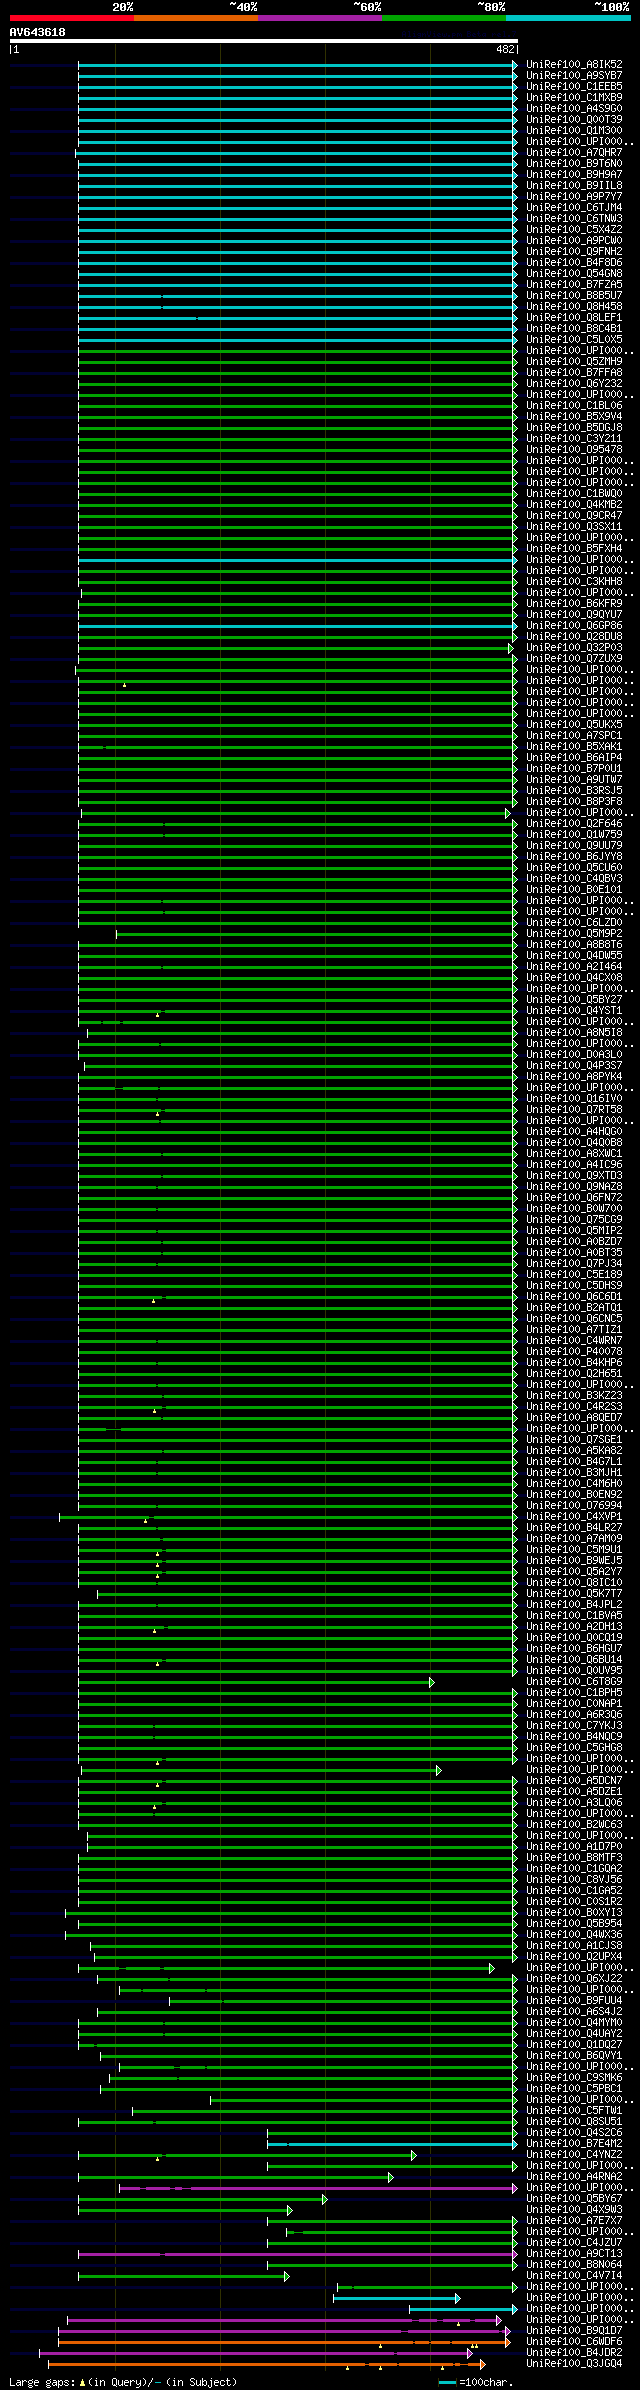Select the UniRef100_B5X9V4 label
This screenshot has height=2390, width=640.
574,417
